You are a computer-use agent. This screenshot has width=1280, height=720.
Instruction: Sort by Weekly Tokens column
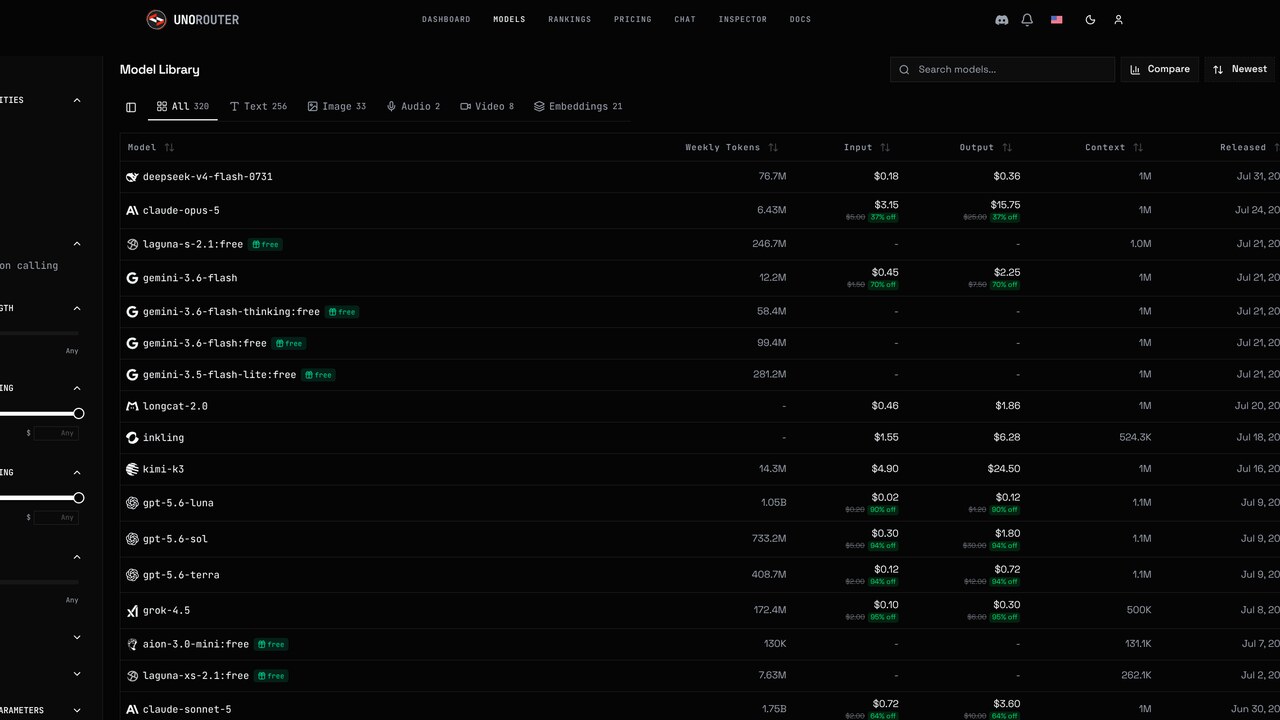(731, 148)
